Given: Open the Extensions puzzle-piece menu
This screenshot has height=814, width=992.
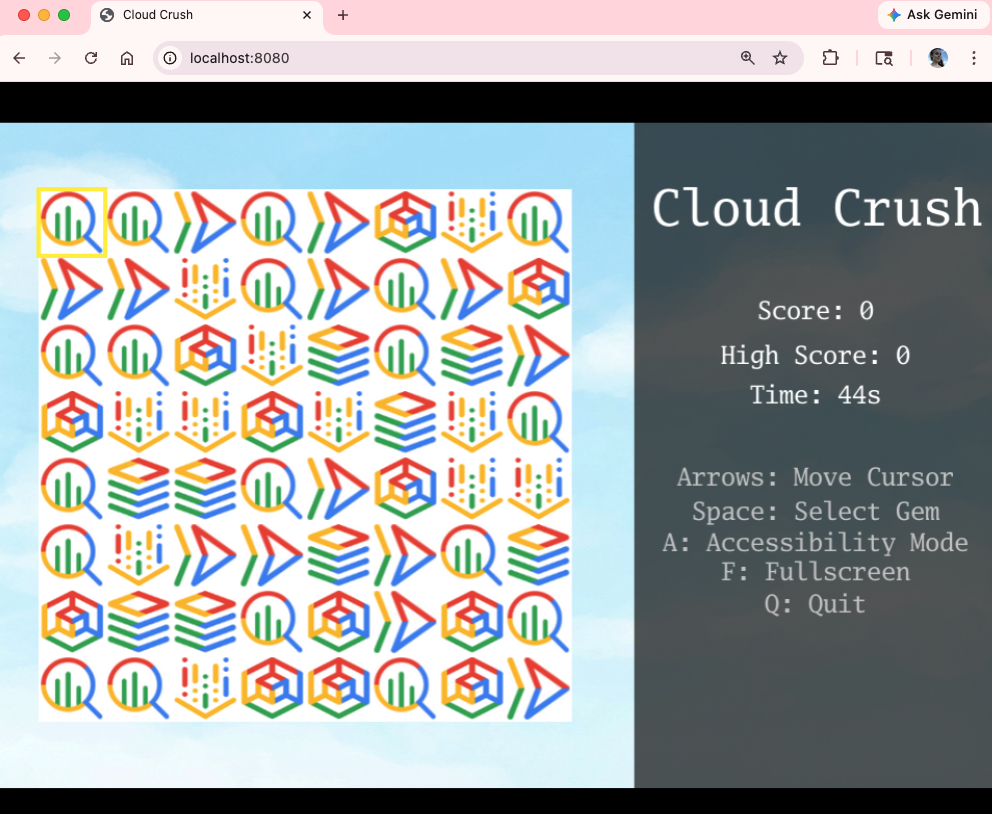Looking at the screenshot, I should coord(830,58).
